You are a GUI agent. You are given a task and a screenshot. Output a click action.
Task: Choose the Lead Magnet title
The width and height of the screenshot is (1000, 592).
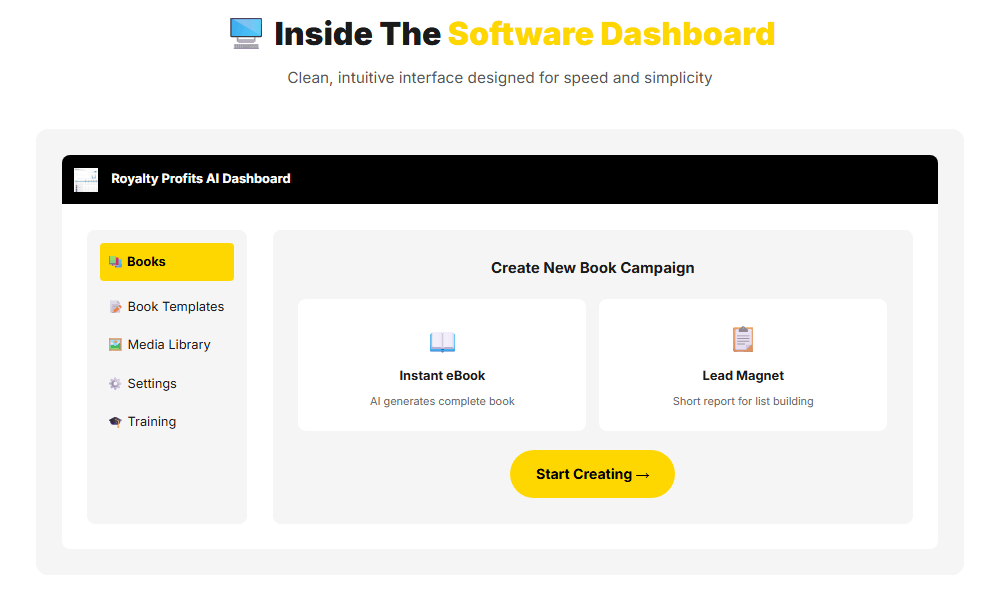(x=743, y=376)
